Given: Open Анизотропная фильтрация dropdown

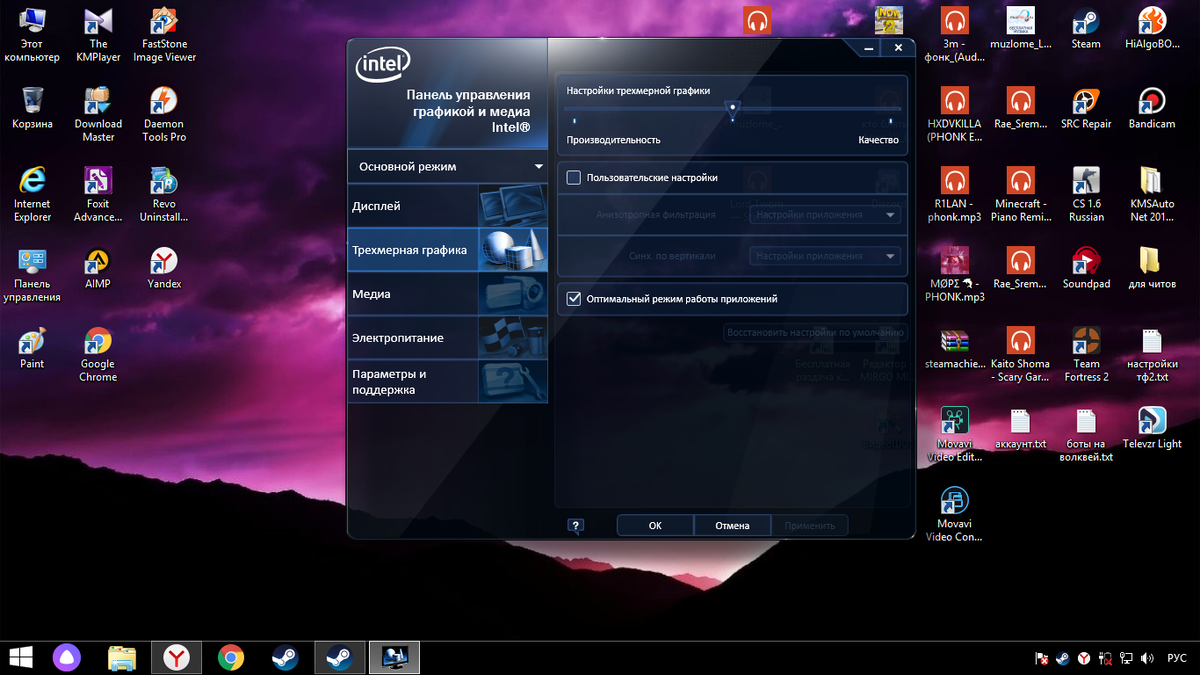Looking at the screenshot, I should coord(825,214).
